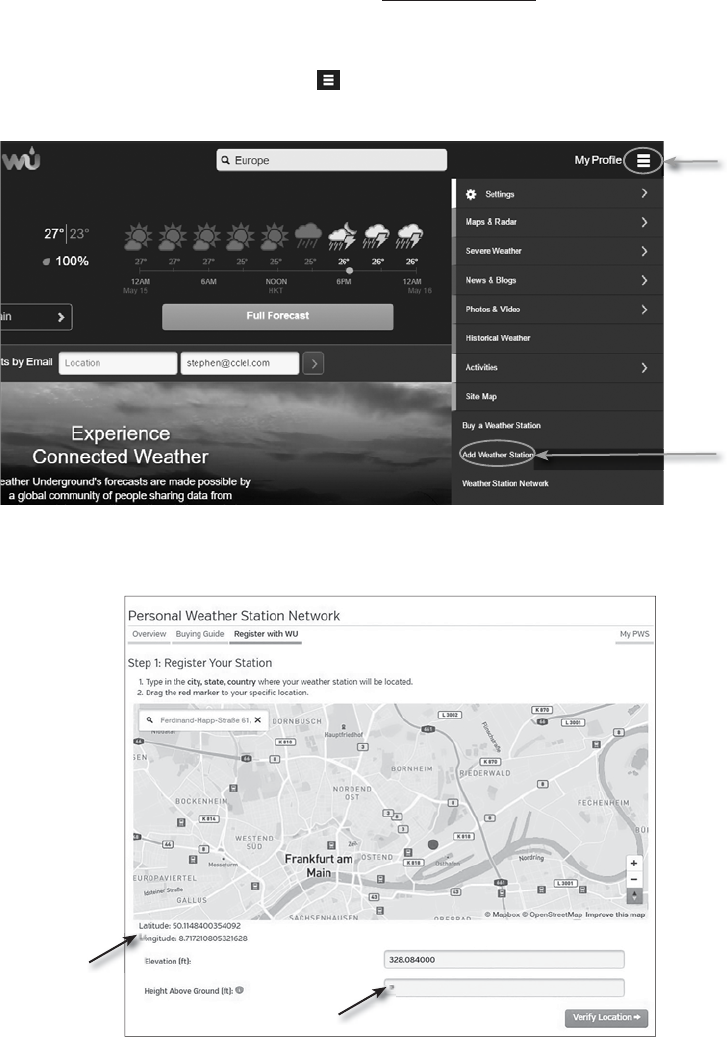Open Historical Weather menu item
Screen dimensions: 728x1037
pos(498,338)
